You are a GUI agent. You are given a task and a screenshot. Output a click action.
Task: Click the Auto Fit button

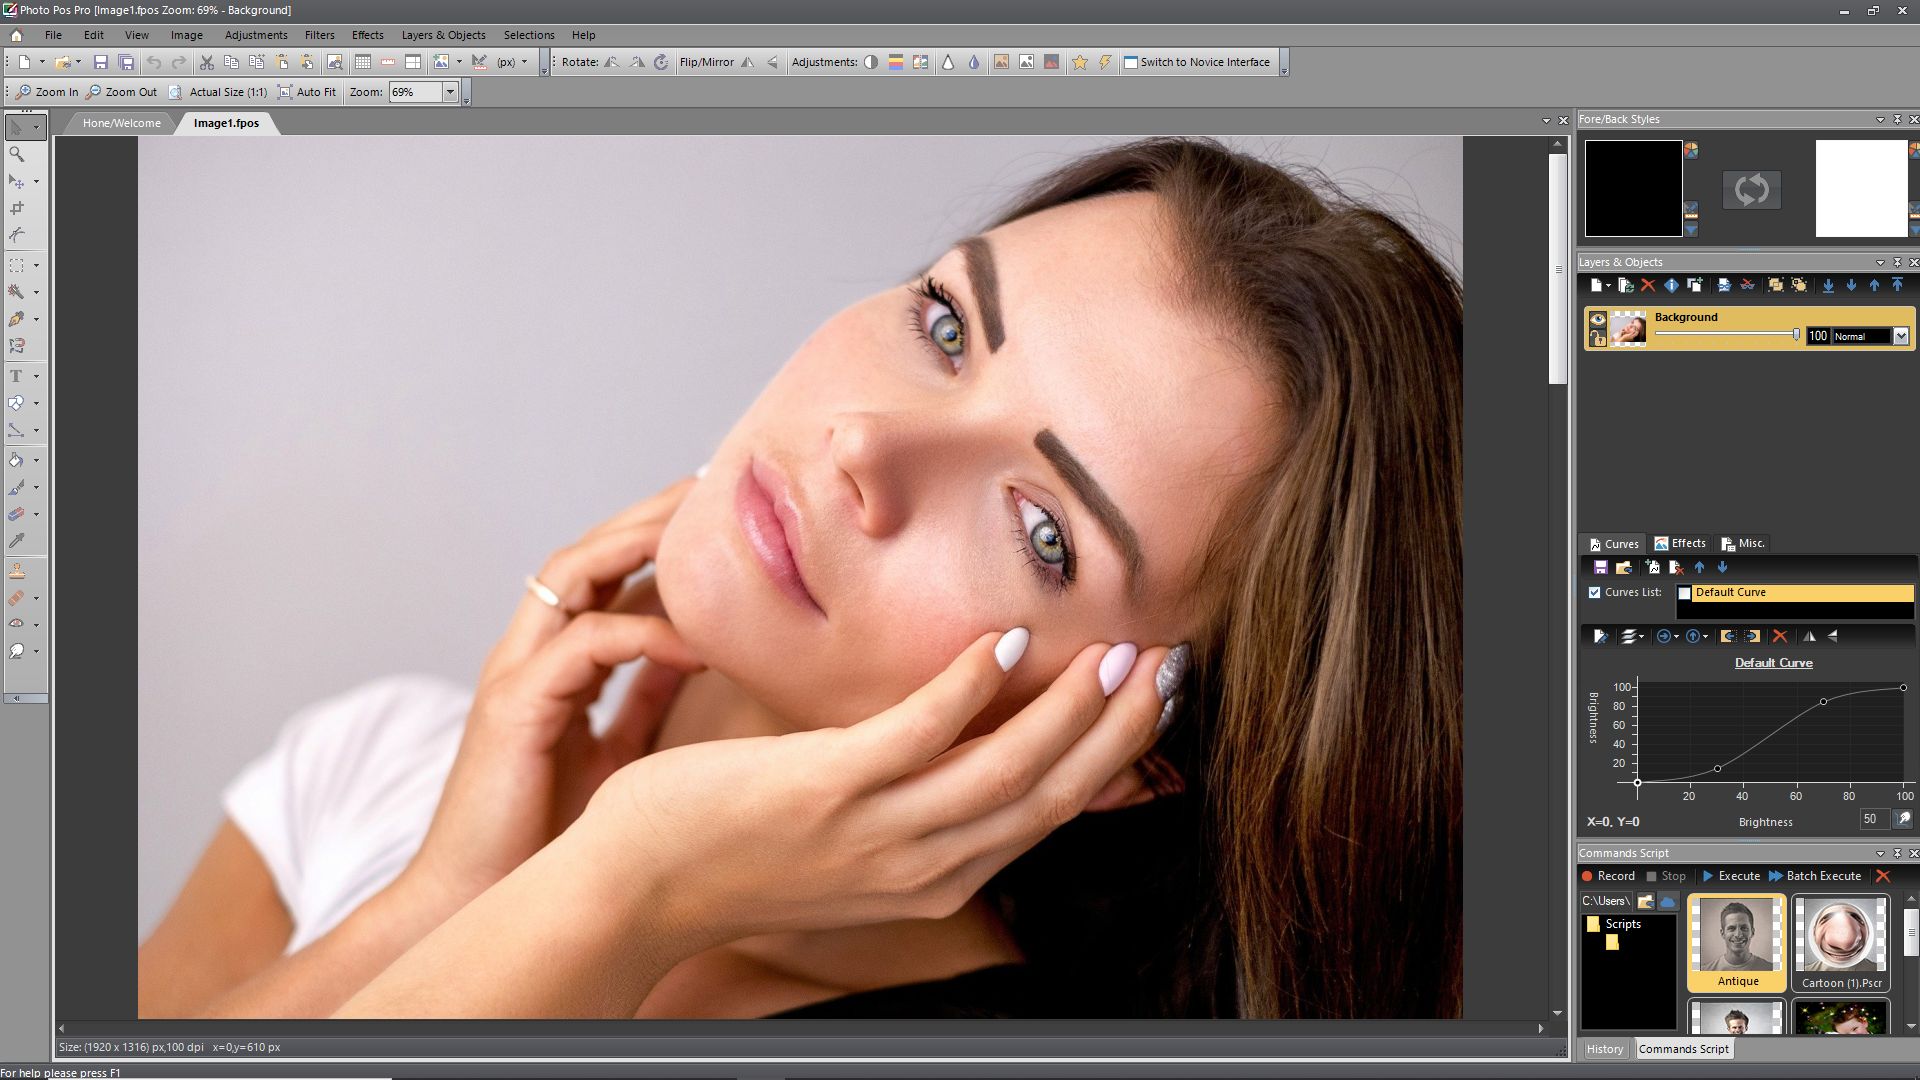click(307, 92)
